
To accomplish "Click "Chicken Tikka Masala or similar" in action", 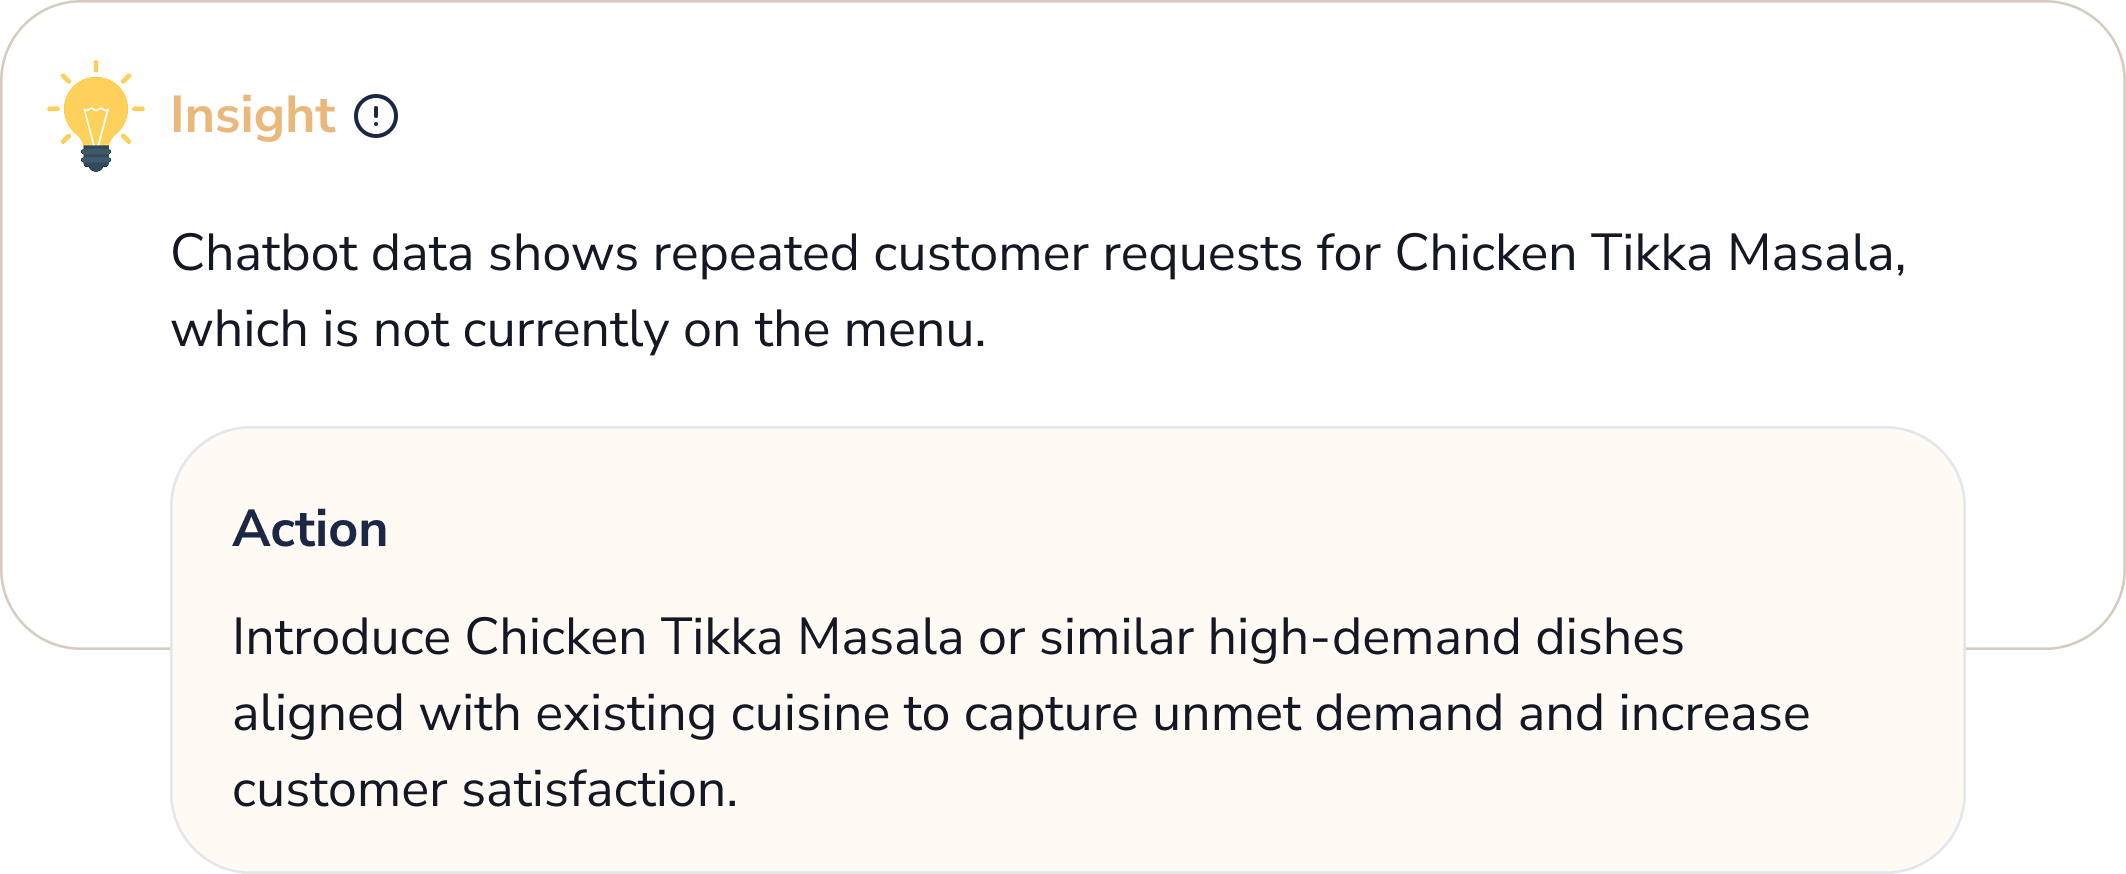I will coord(829,637).
